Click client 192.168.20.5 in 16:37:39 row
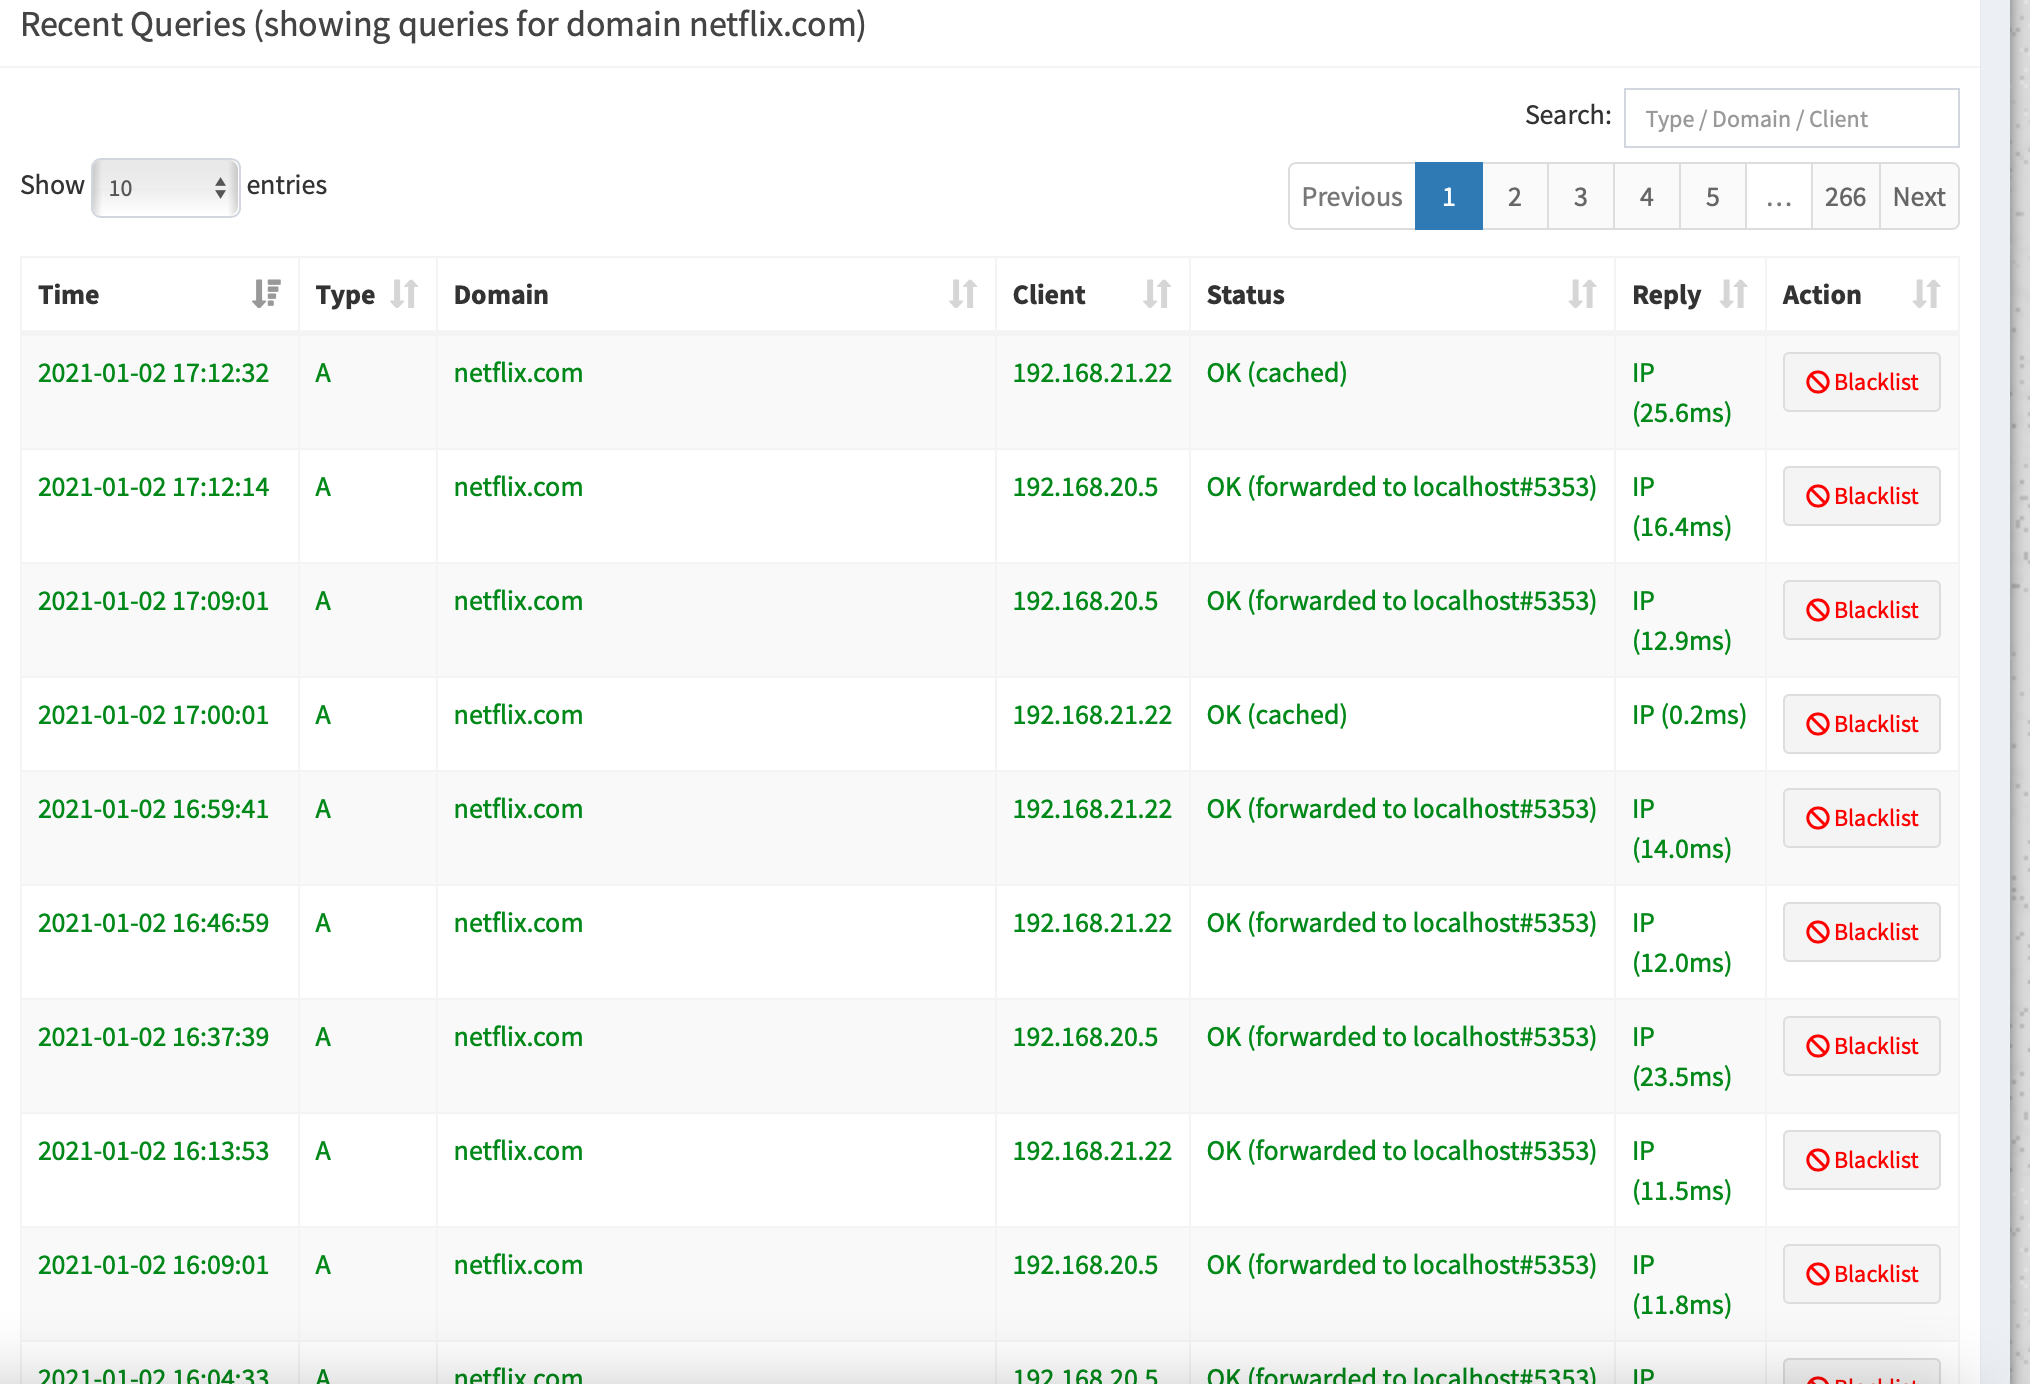 (1085, 1037)
